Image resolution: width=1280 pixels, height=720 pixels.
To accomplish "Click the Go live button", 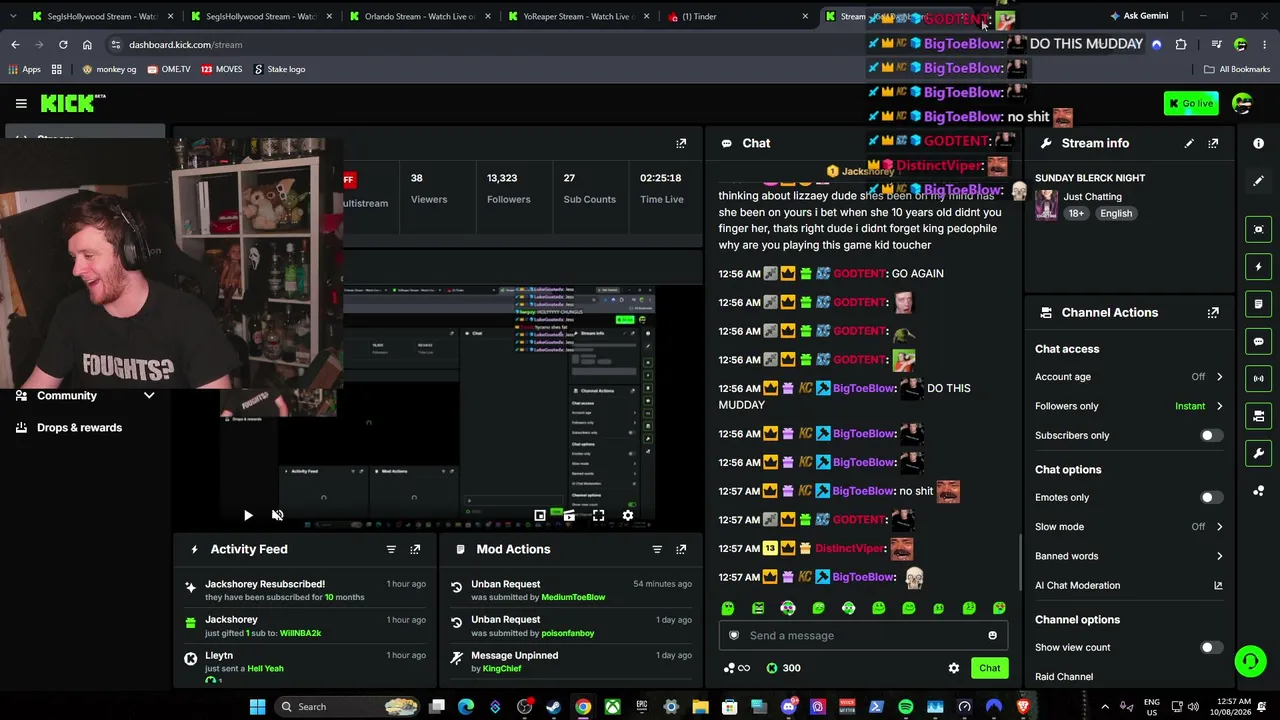I will click(1190, 103).
